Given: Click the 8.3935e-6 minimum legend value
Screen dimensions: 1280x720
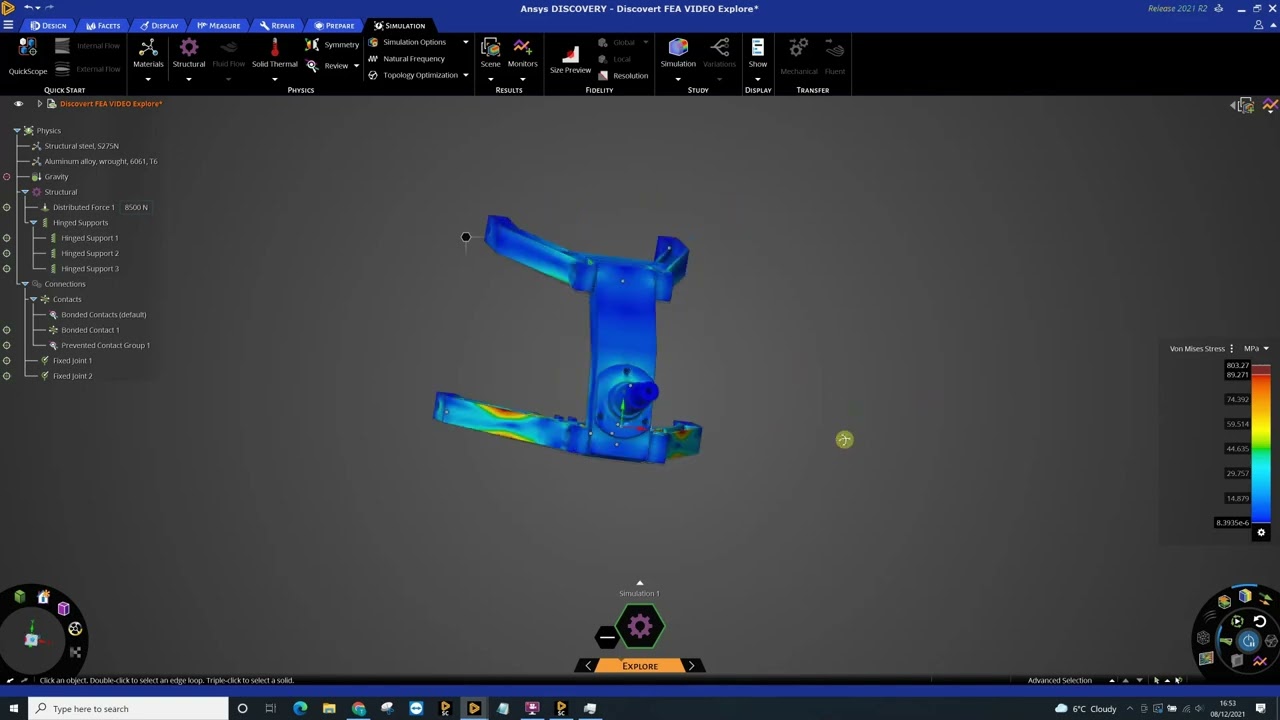Looking at the screenshot, I should click(1232, 523).
